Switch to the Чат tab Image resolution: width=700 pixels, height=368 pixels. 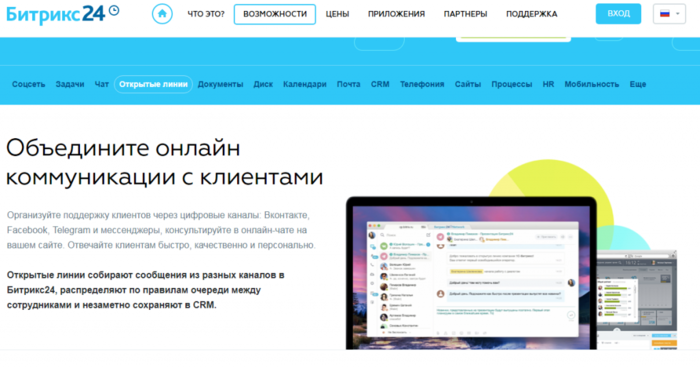(x=101, y=84)
